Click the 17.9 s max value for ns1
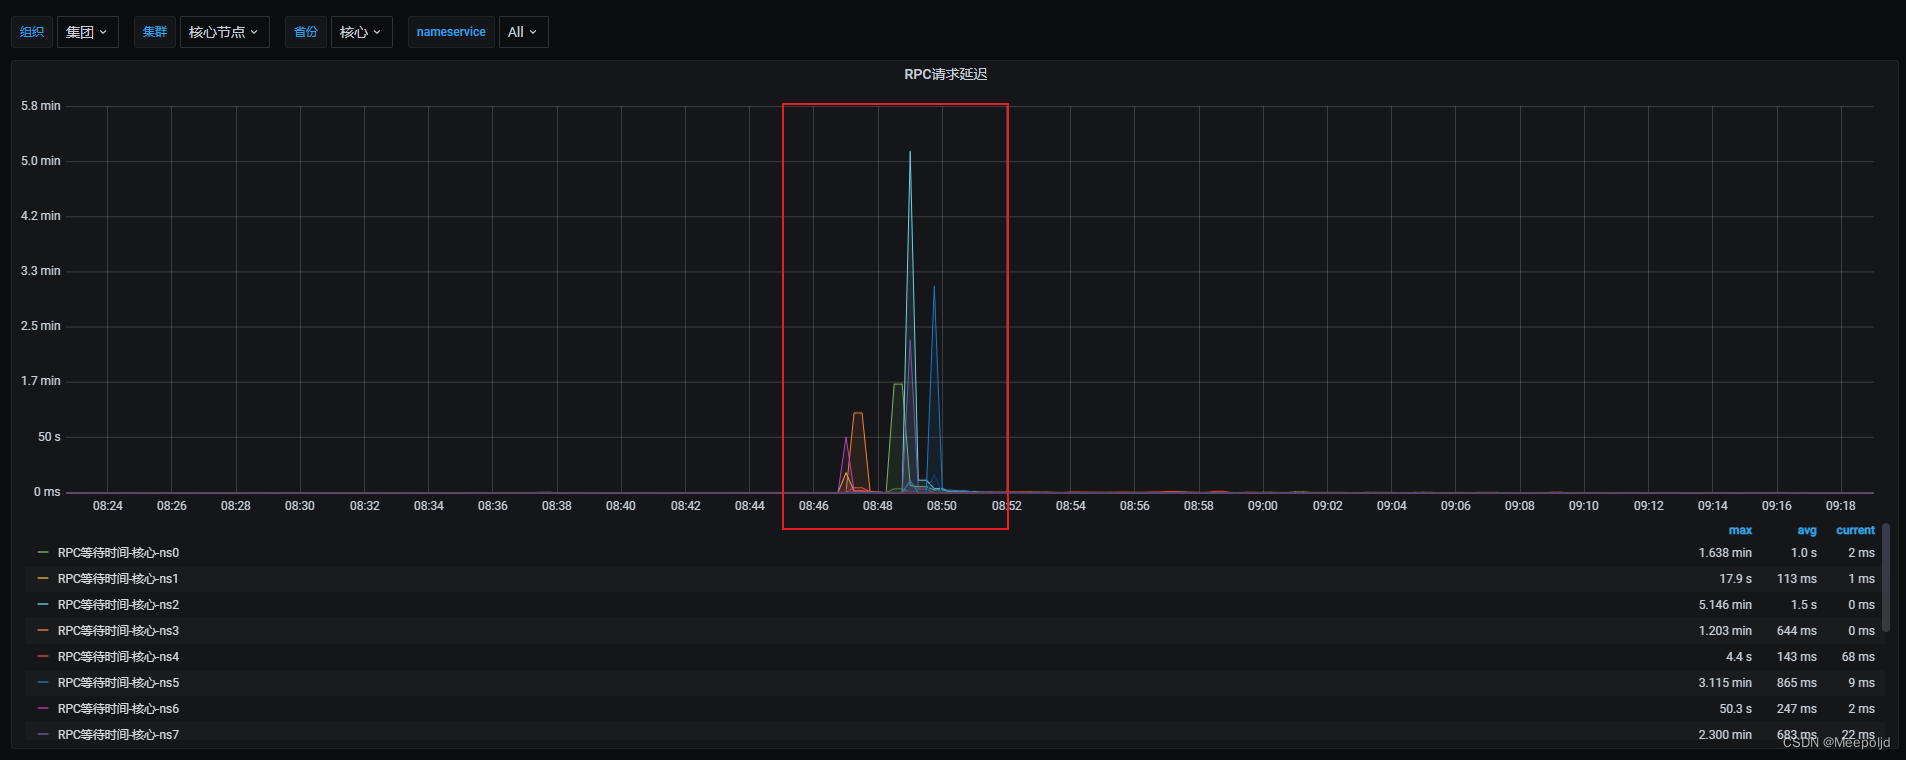 [x=1736, y=579]
